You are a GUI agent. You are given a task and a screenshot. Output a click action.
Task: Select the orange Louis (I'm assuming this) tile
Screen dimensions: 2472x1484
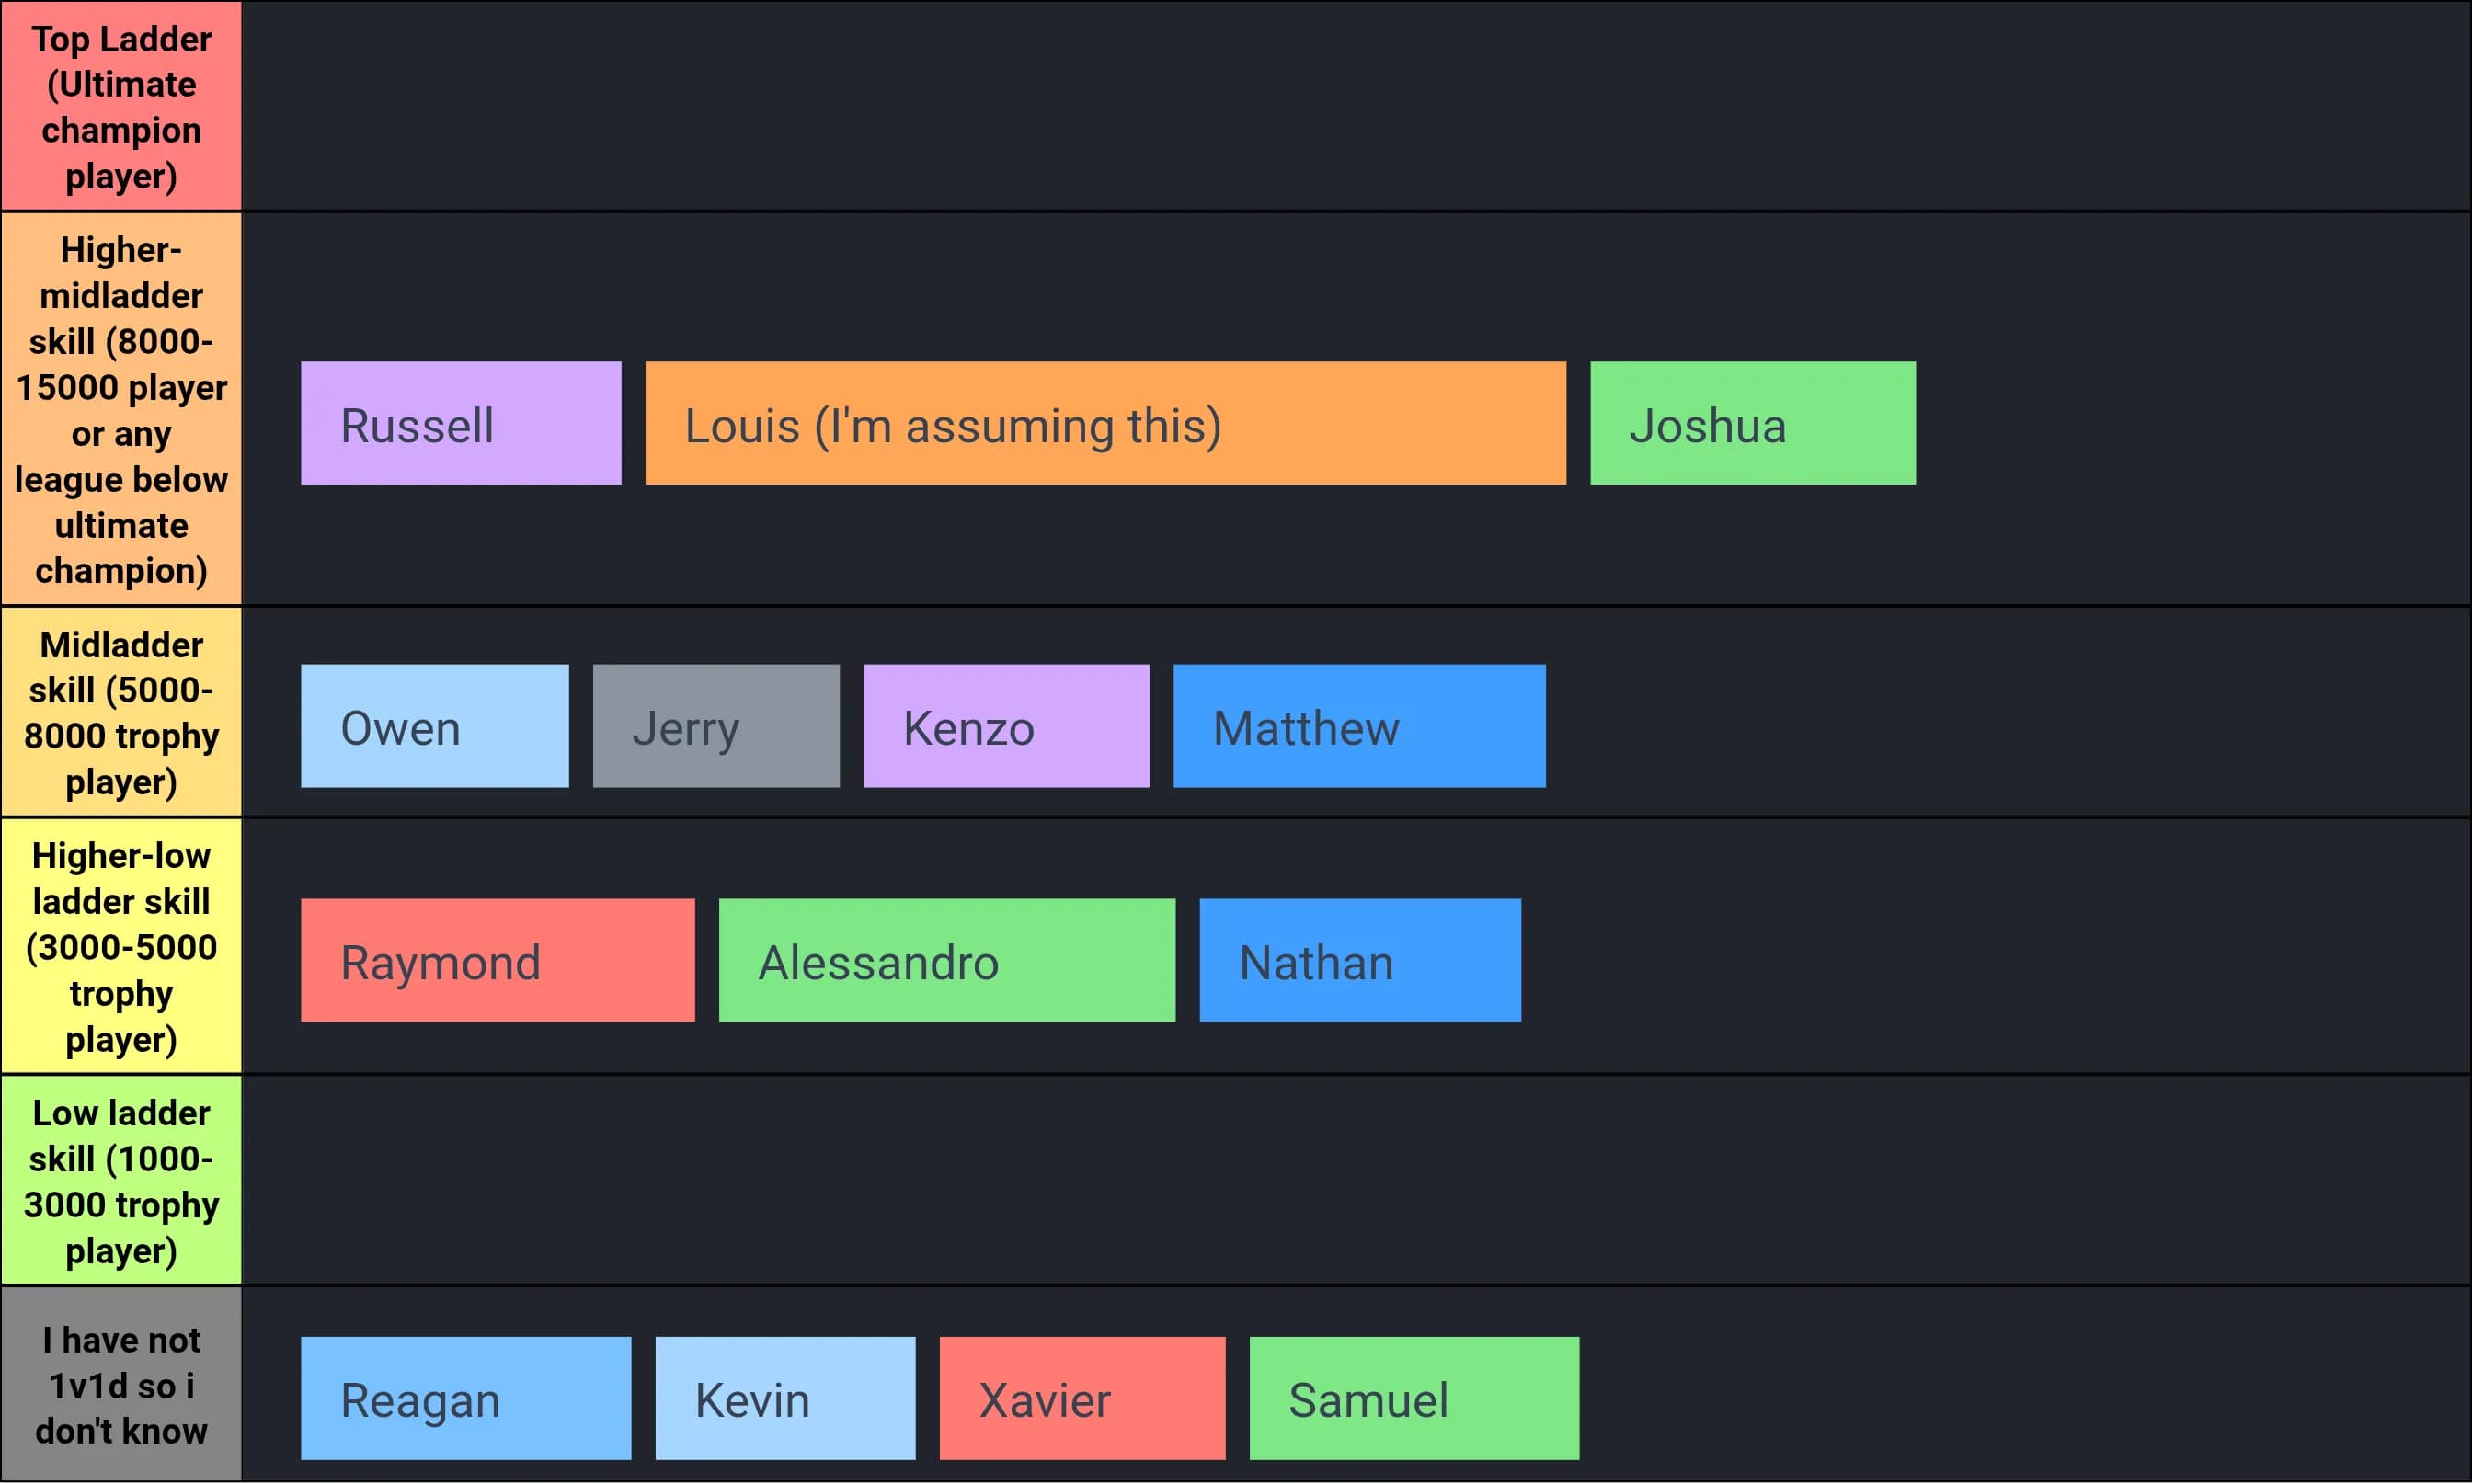1105,423
